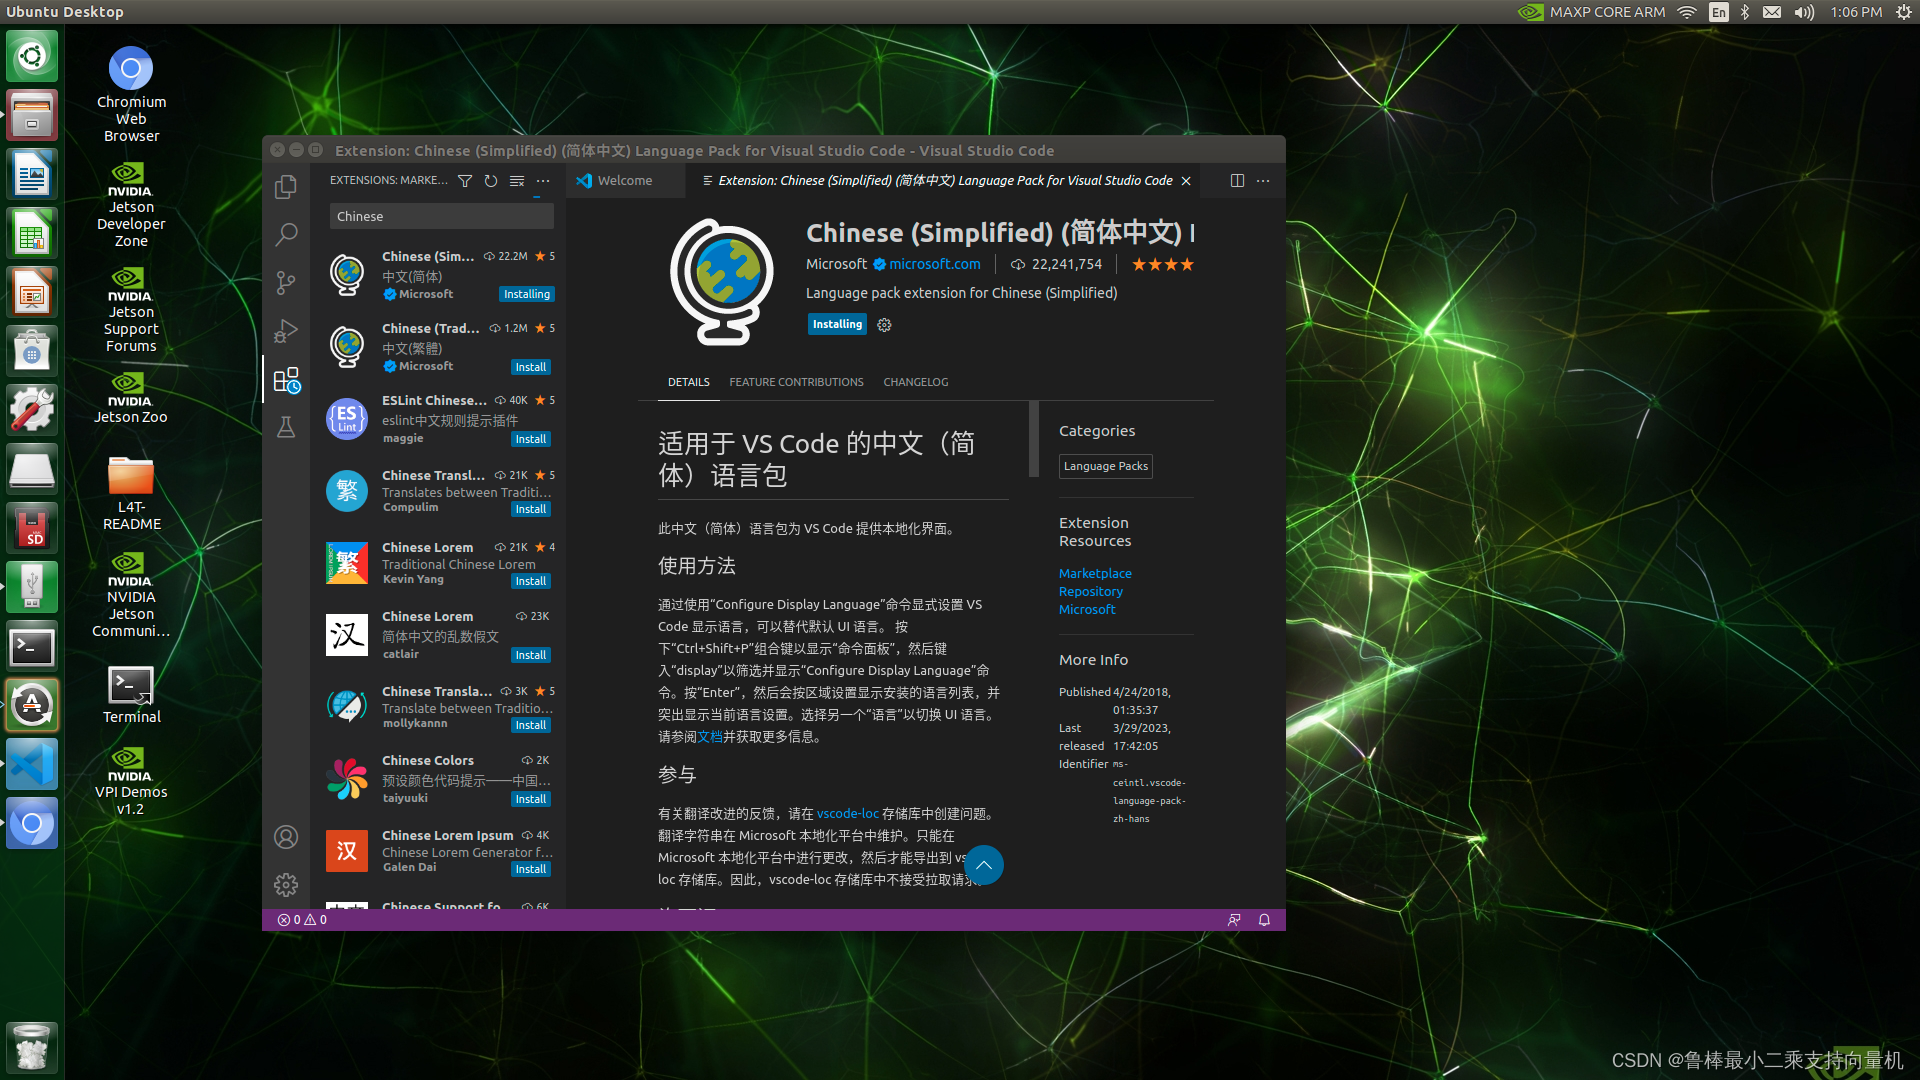Open extensions views and more actions menu
Image resolution: width=1920 pixels, height=1080 pixels.
point(543,181)
